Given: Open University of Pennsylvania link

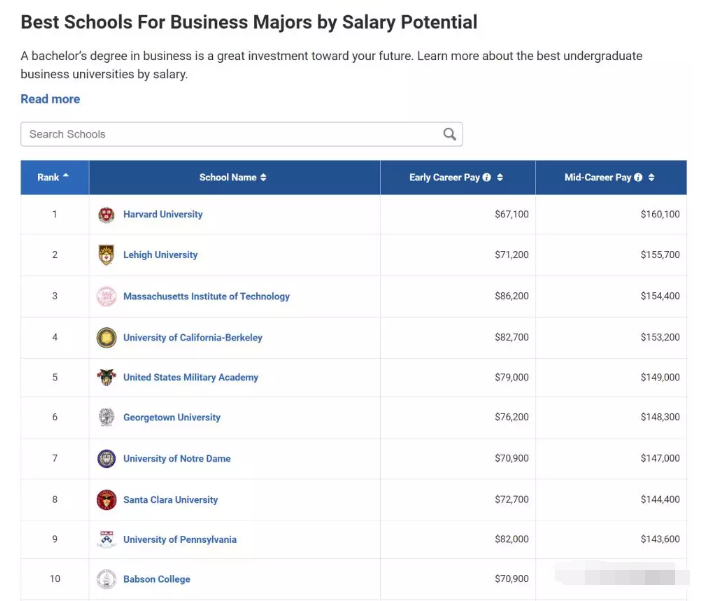Looking at the screenshot, I should [x=180, y=539].
